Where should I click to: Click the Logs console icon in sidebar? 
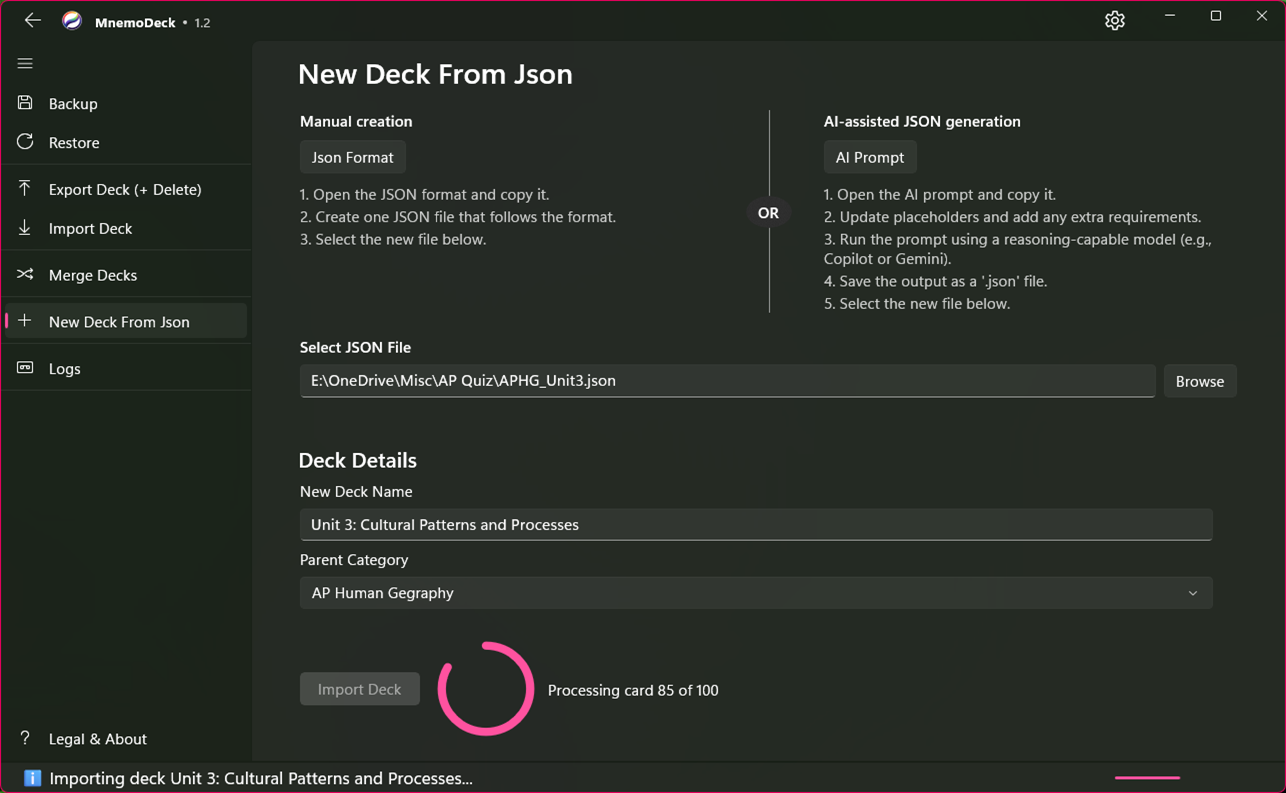coord(25,368)
